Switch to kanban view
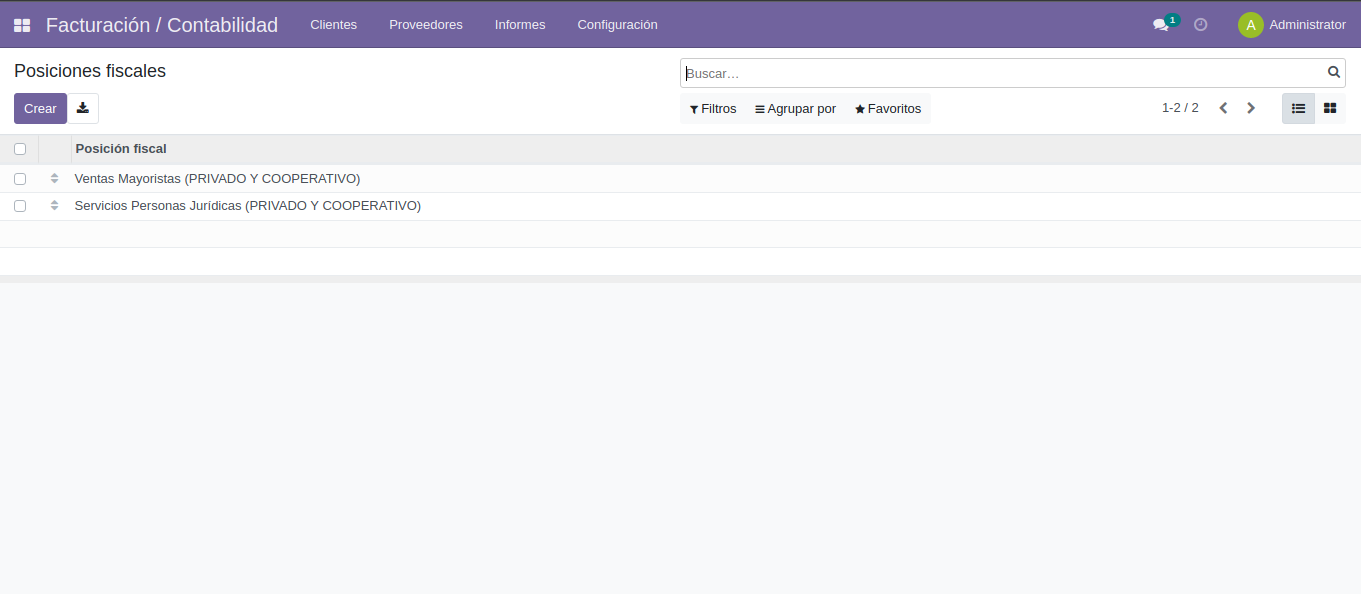 (x=1329, y=108)
